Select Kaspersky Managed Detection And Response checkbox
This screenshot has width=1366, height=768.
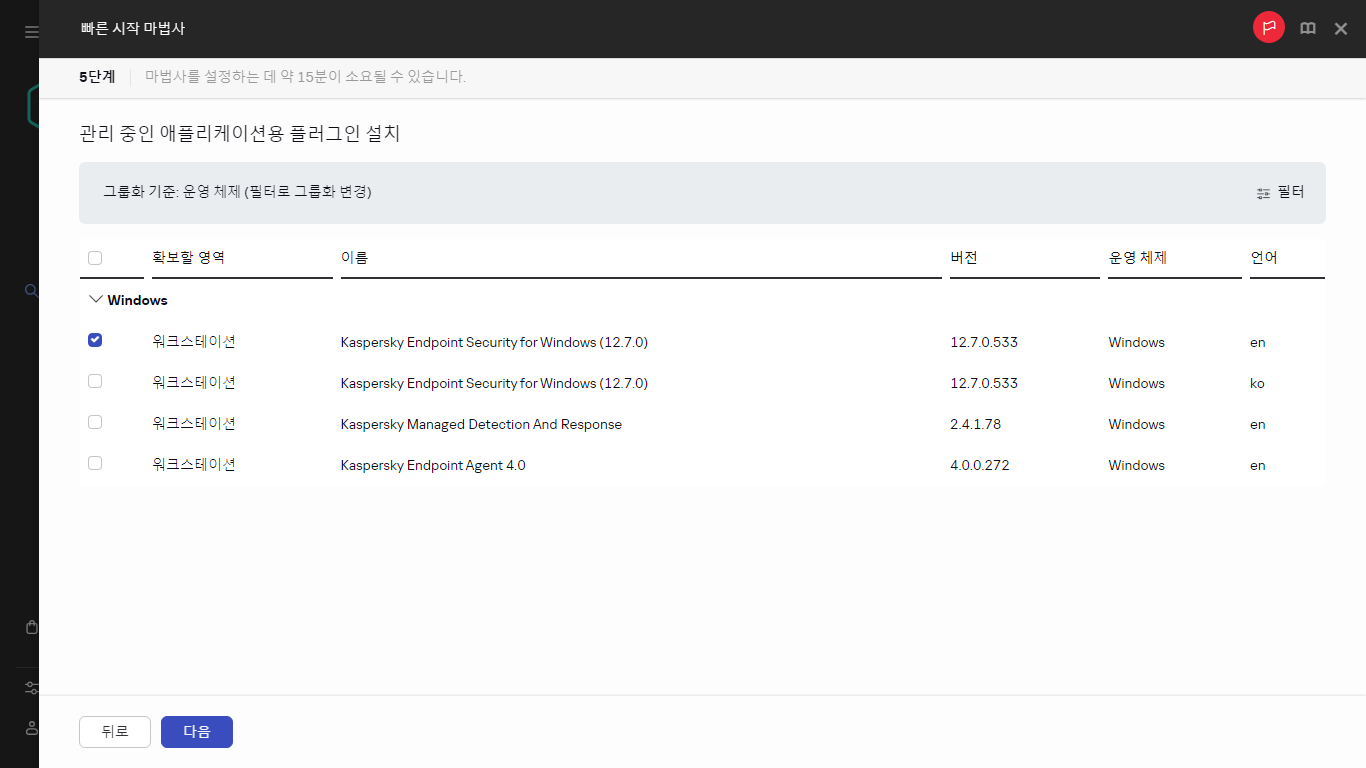point(95,422)
